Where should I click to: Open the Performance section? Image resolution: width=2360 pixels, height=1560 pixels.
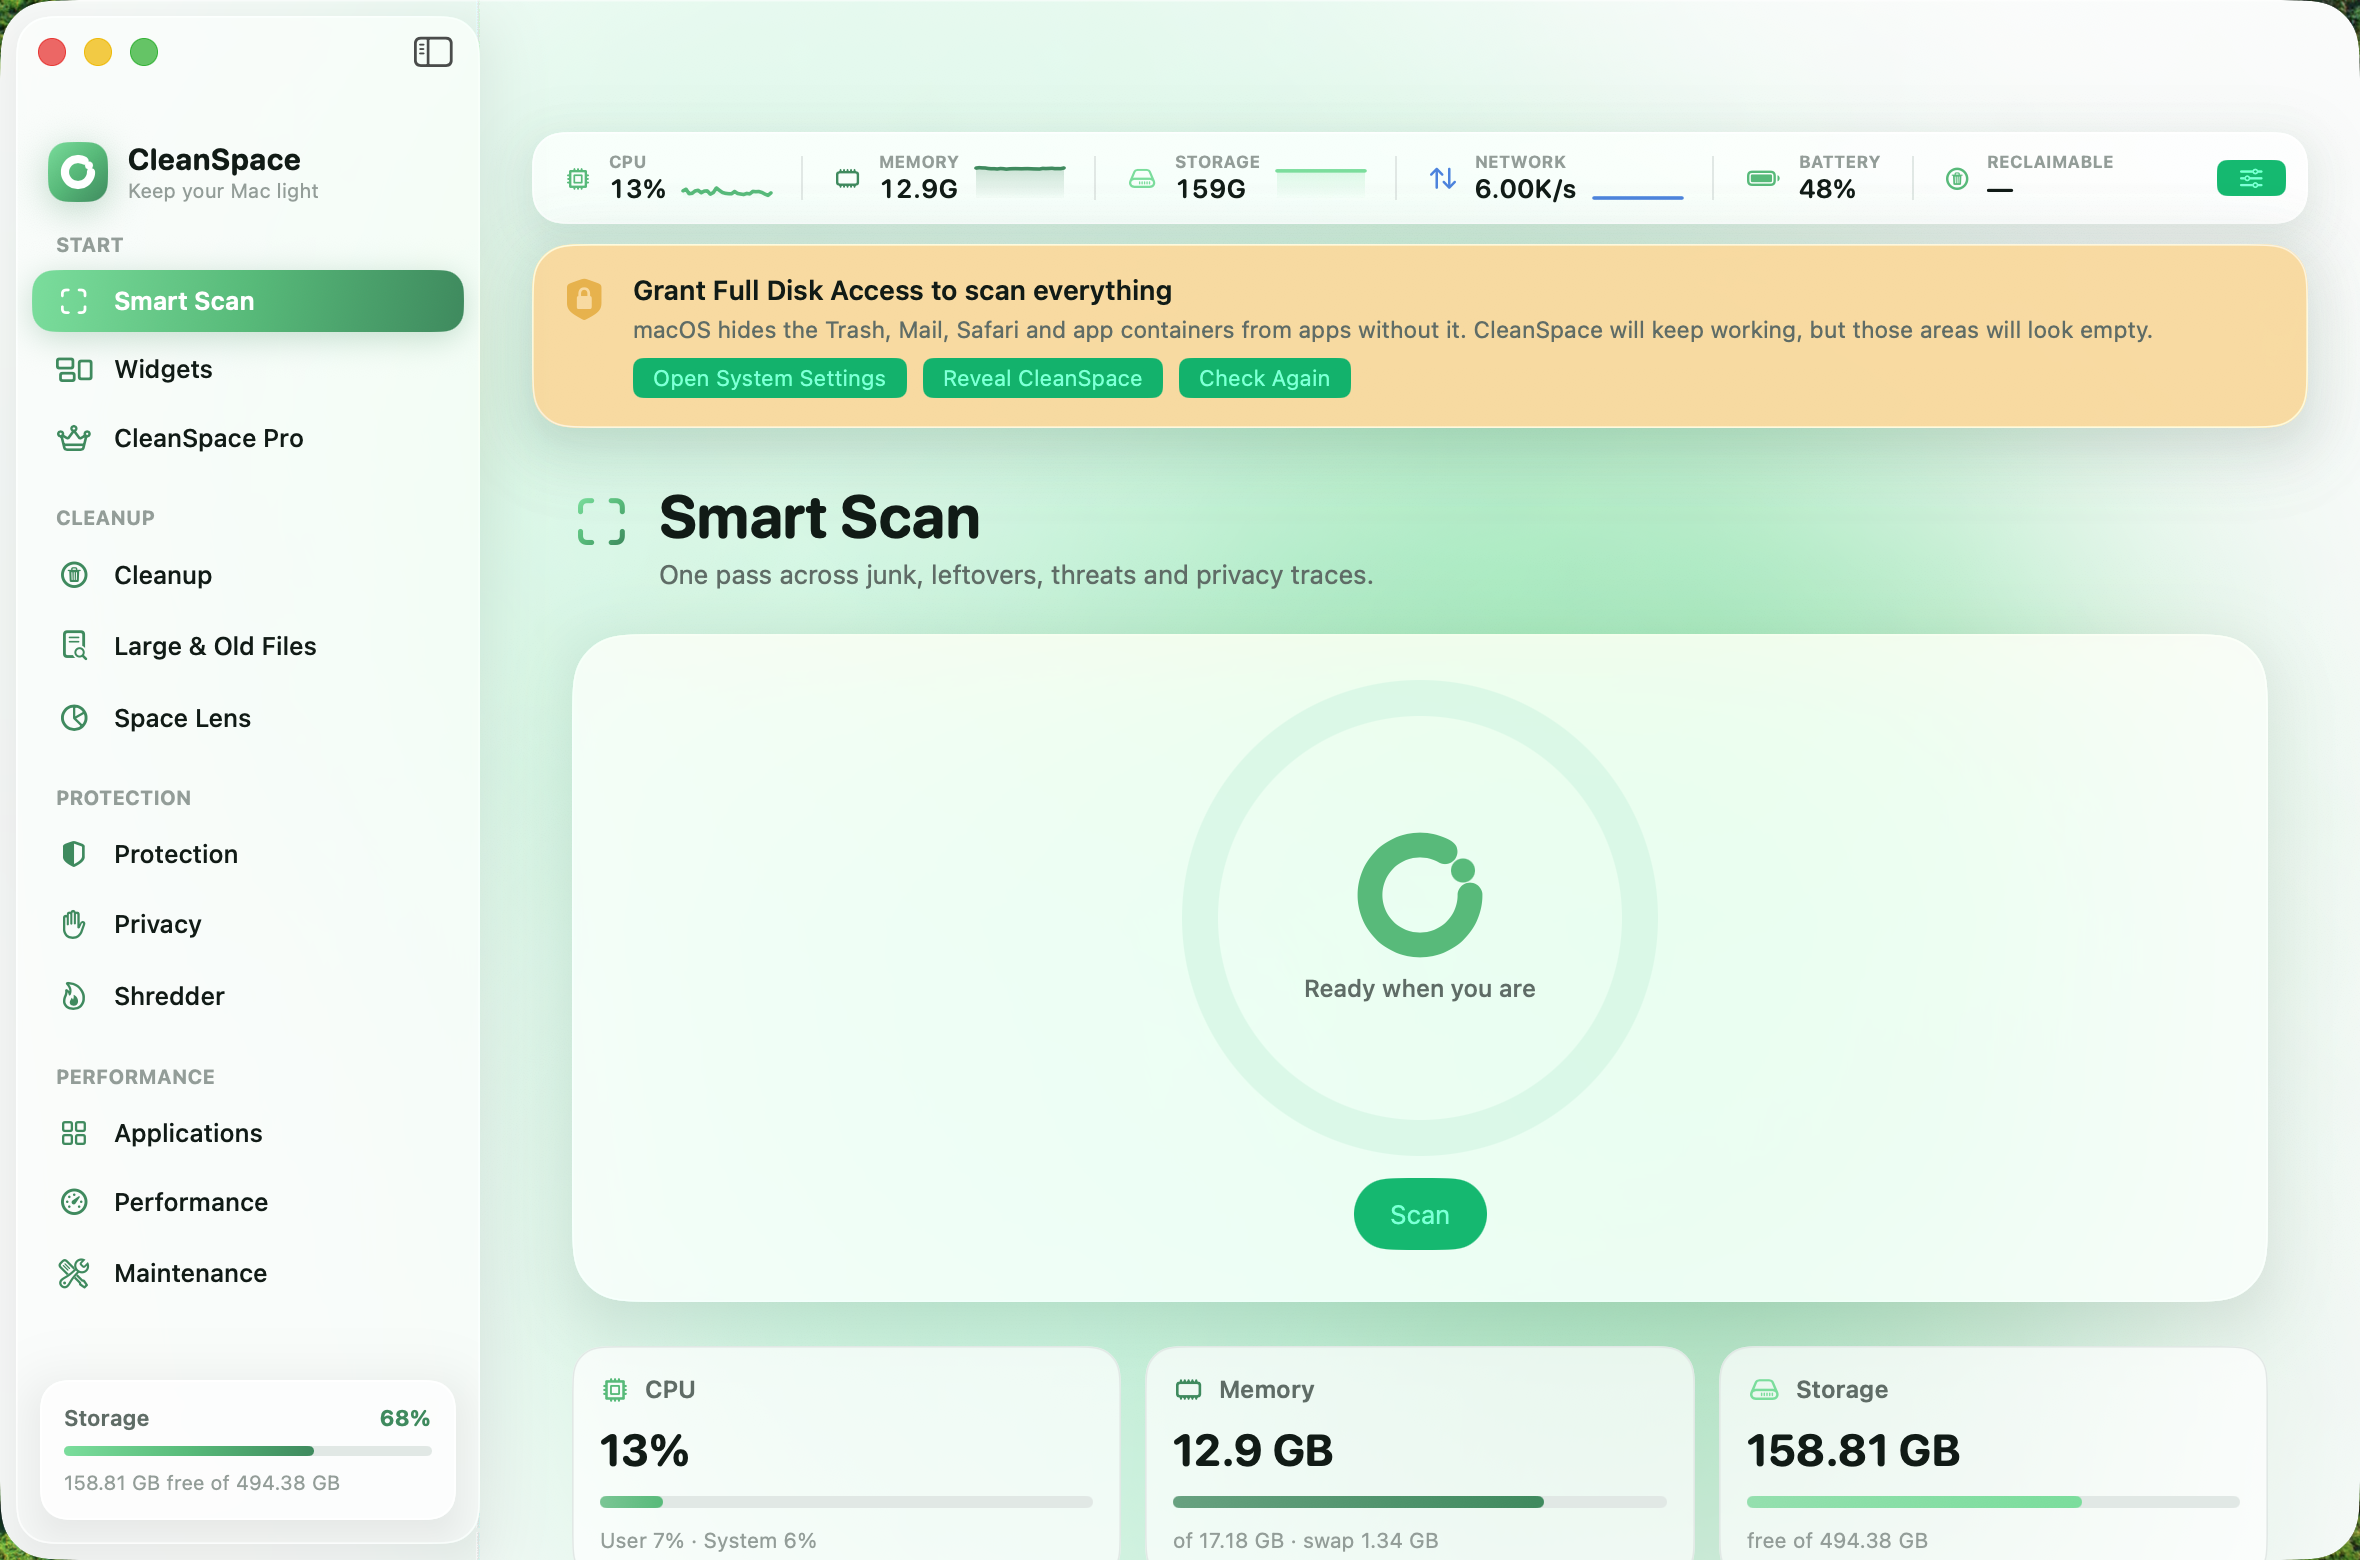tap(248, 1202)
